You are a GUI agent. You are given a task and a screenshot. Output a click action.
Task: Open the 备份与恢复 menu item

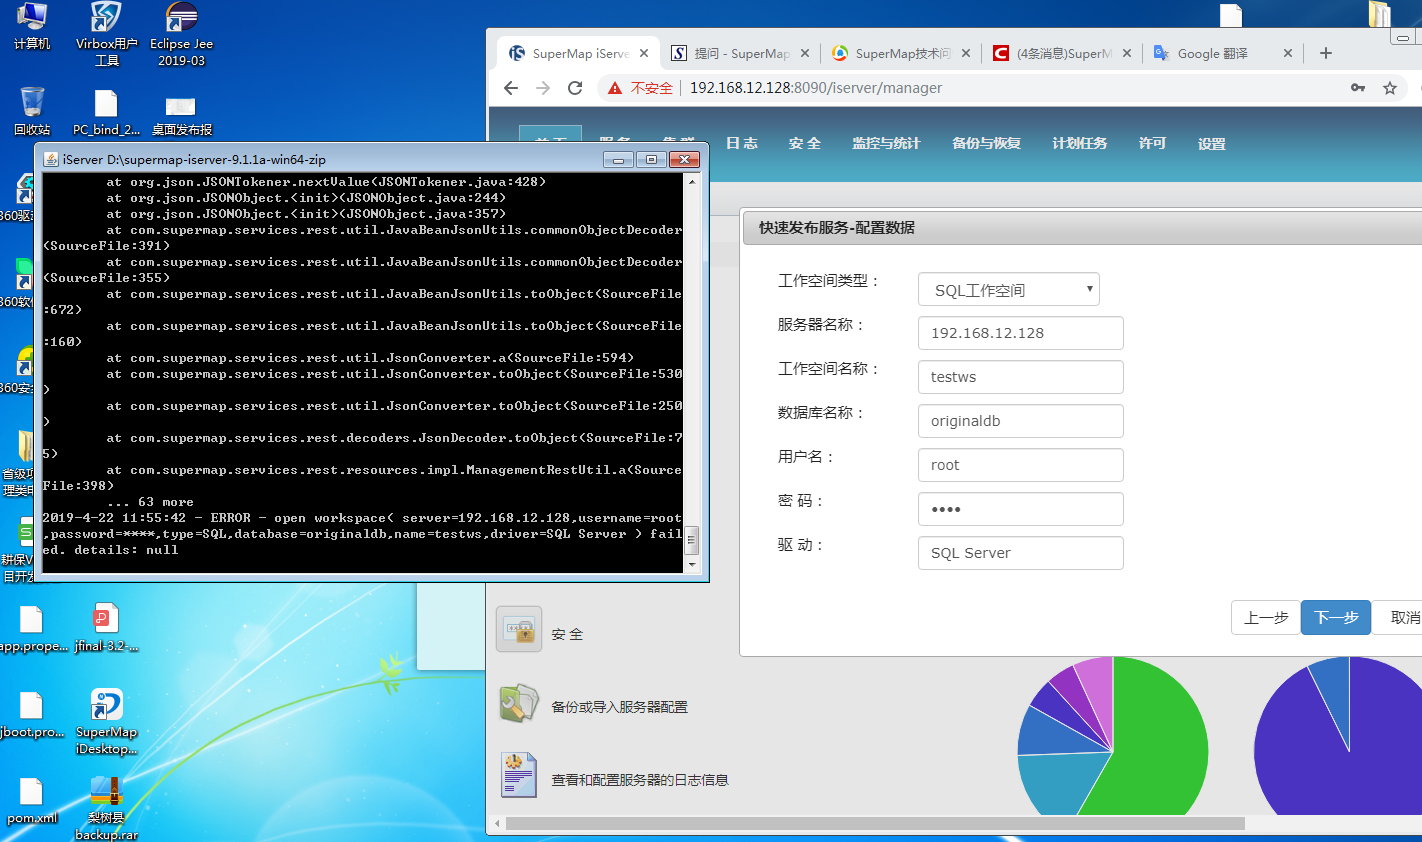[986, 143]
